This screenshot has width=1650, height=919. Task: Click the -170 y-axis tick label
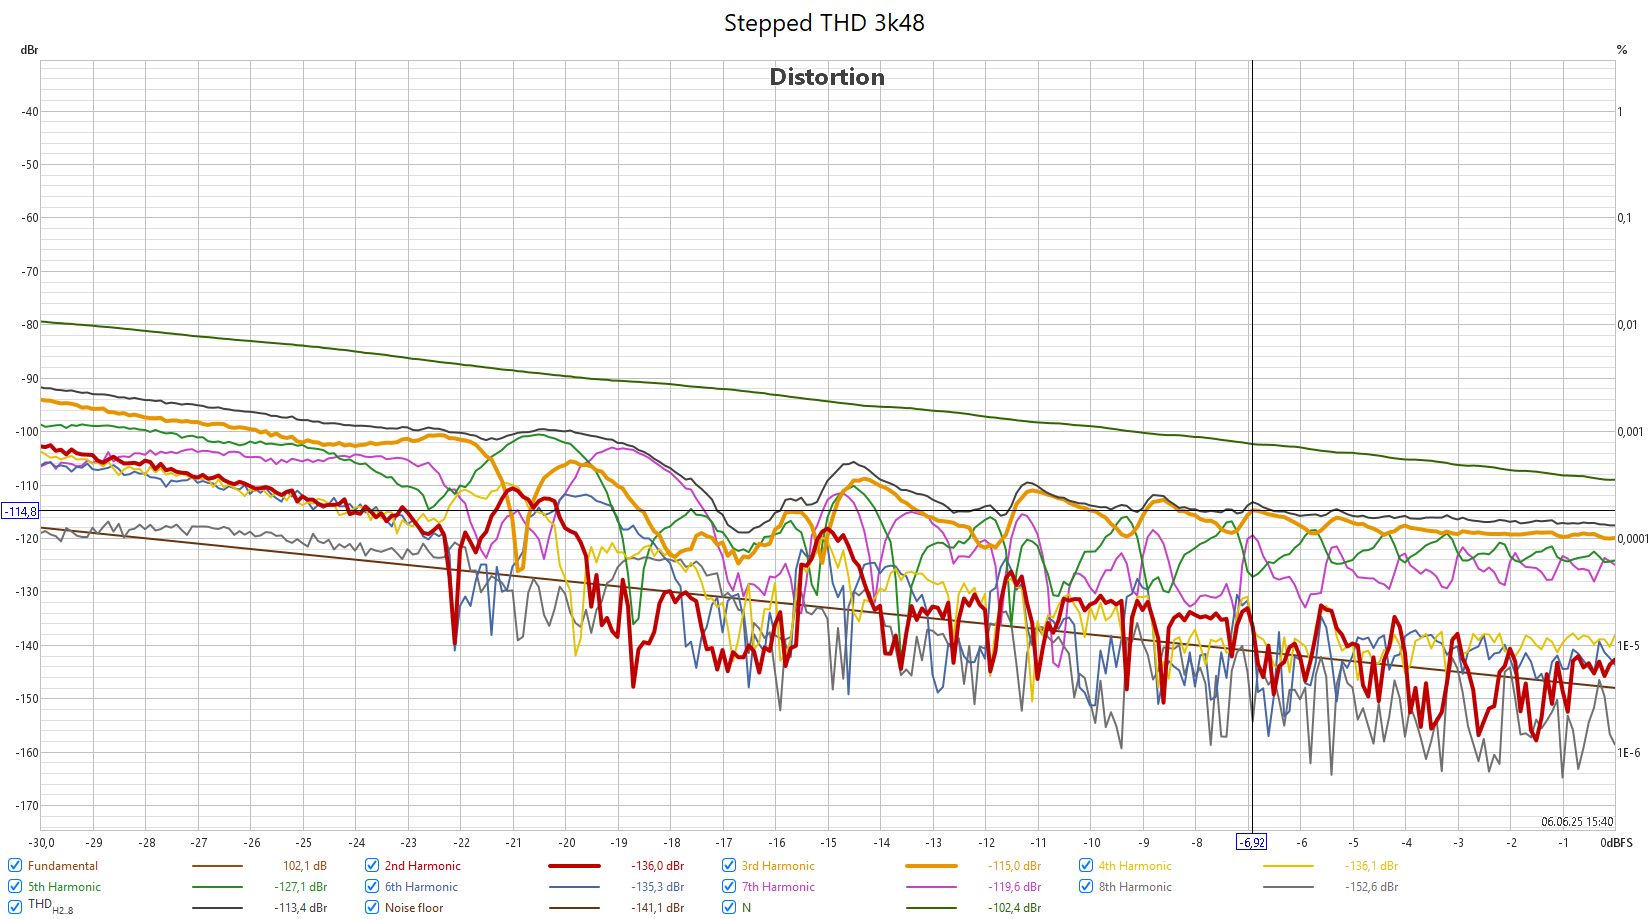(27, 806)
